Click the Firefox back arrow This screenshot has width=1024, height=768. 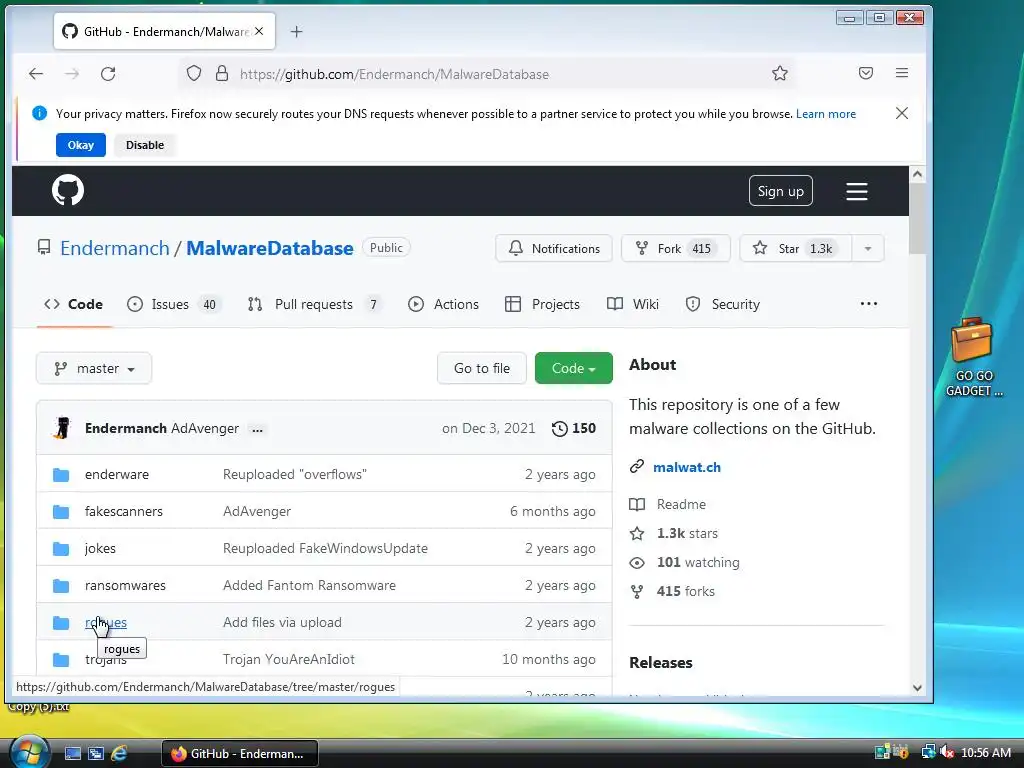point(36,74)
